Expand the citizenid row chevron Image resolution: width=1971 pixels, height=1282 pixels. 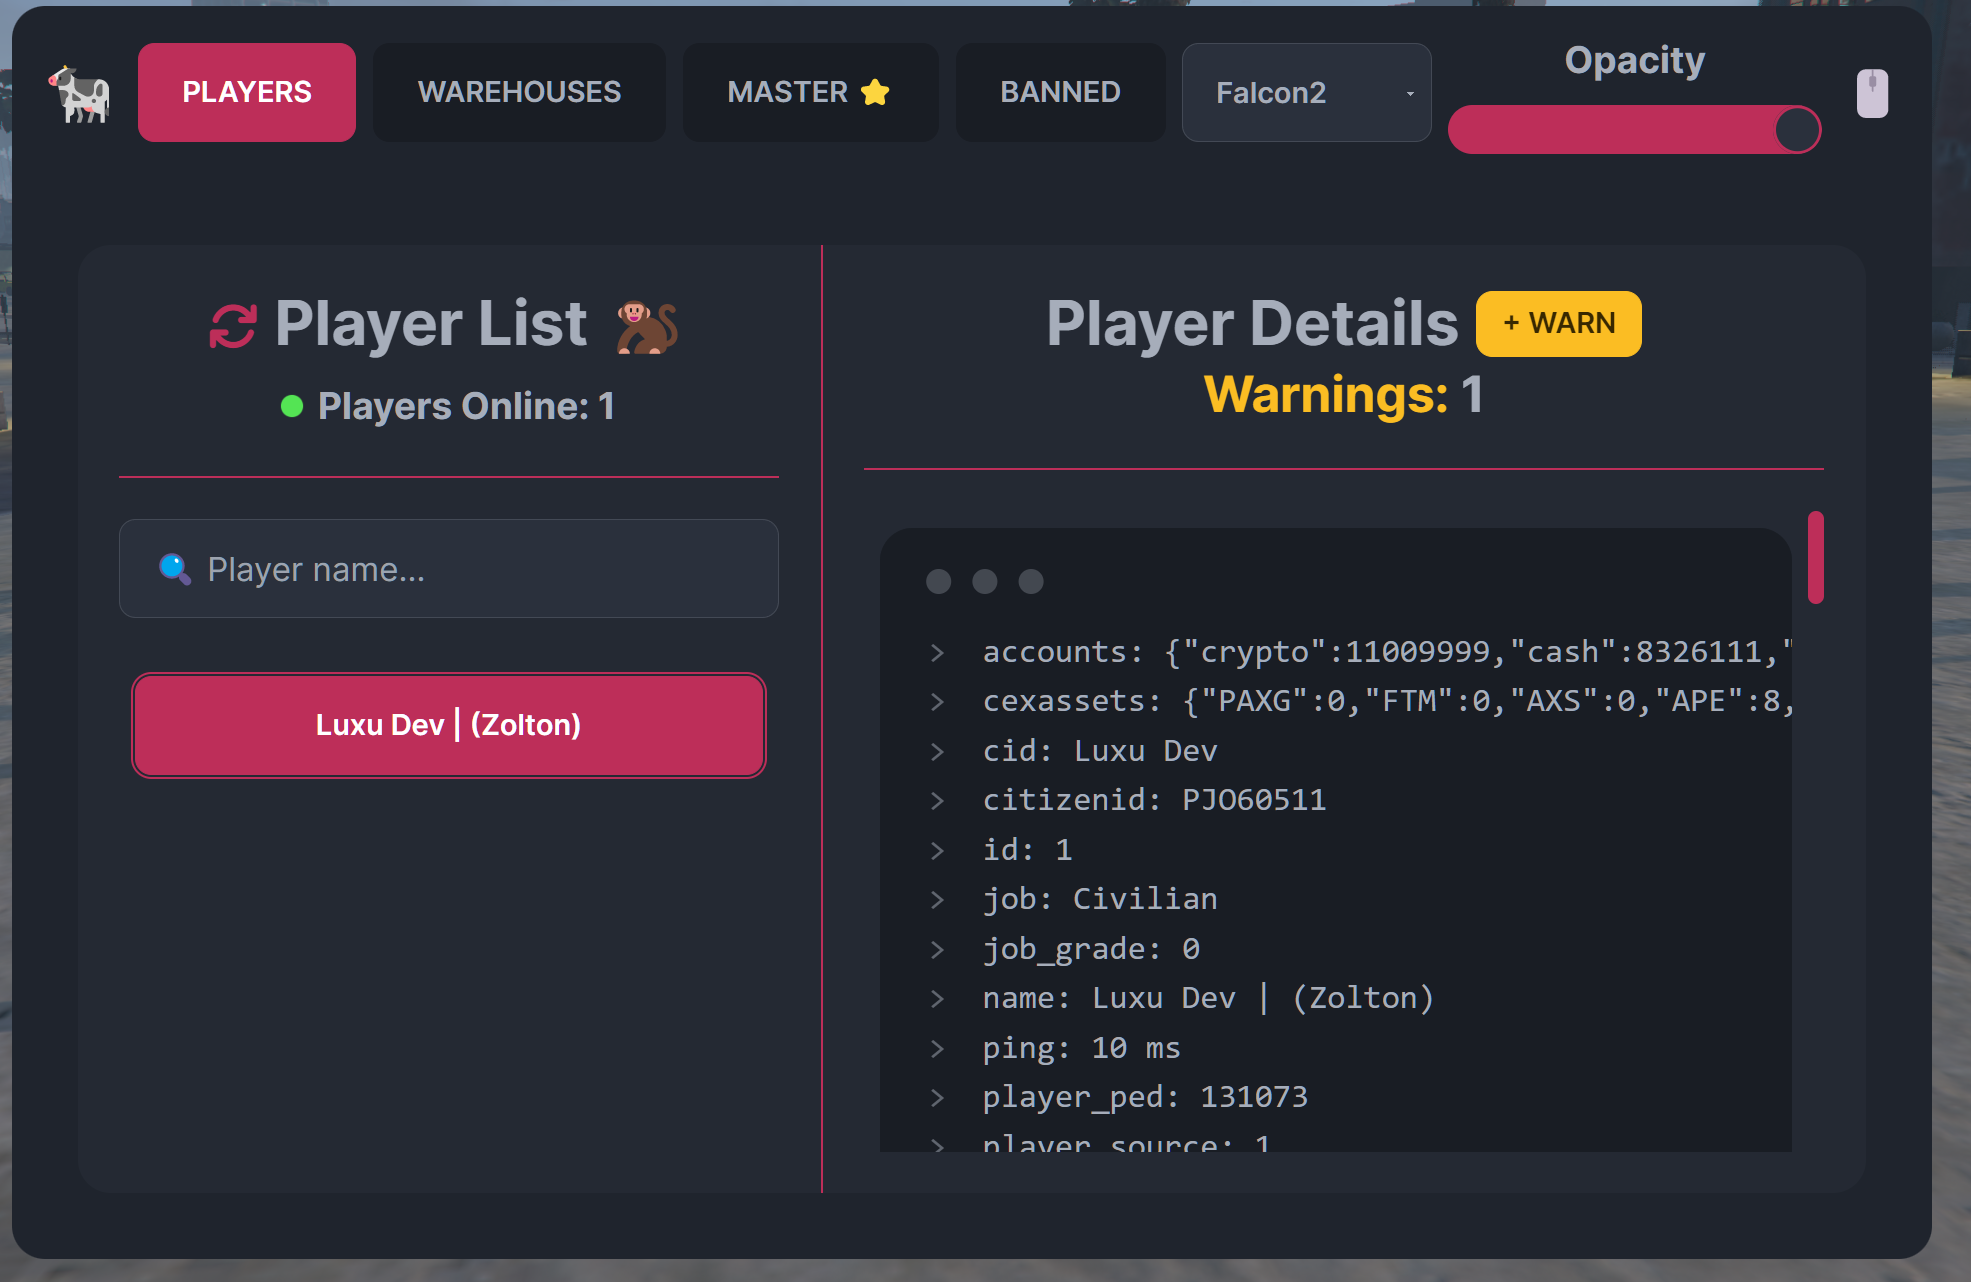point(937,801)
